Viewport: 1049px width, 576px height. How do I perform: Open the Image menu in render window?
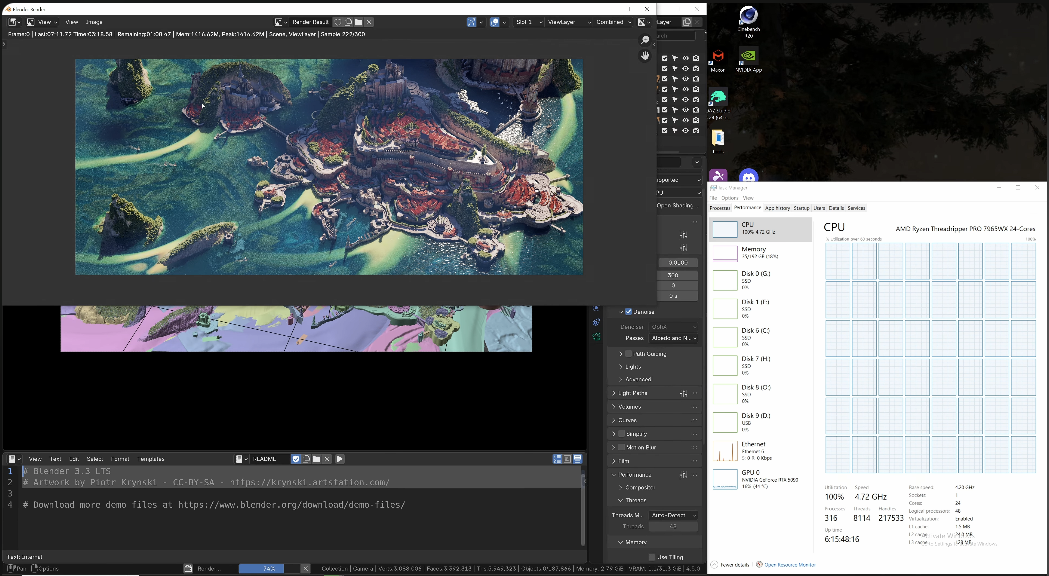click(93, 22)
